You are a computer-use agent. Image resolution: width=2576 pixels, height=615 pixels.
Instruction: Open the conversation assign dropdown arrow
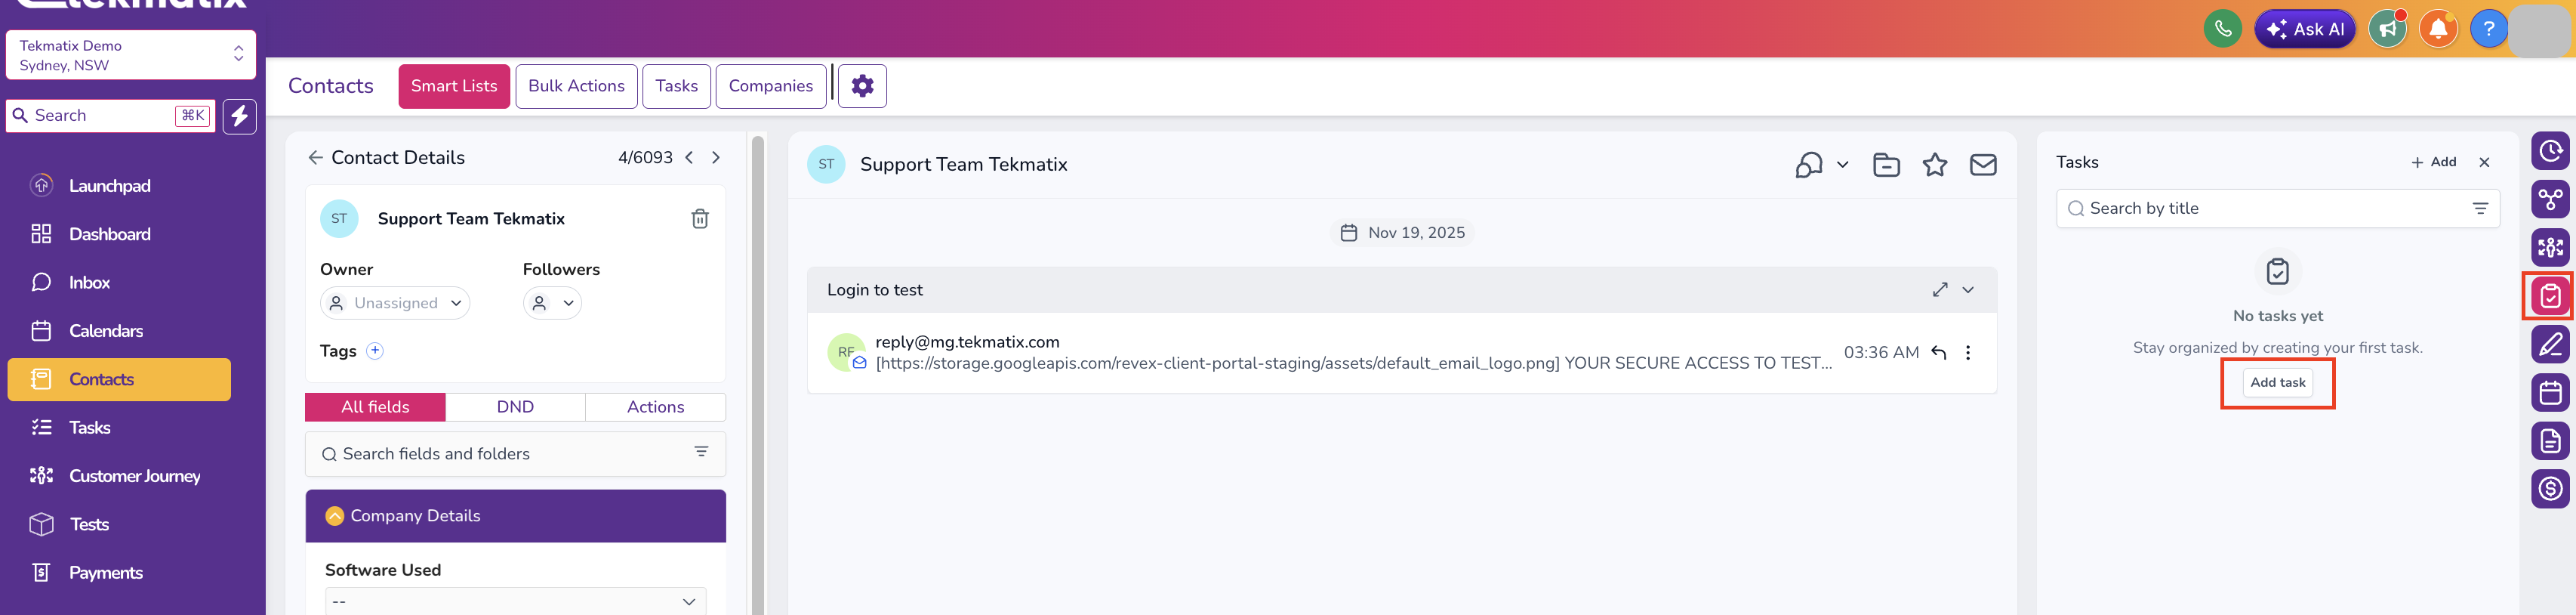[x=1842, y=165]
